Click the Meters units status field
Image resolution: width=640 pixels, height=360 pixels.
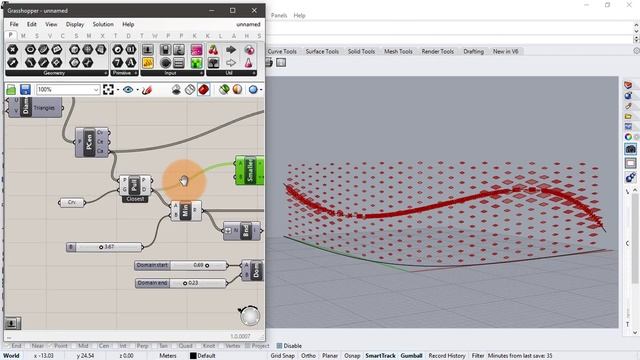[x=168, y=356]
